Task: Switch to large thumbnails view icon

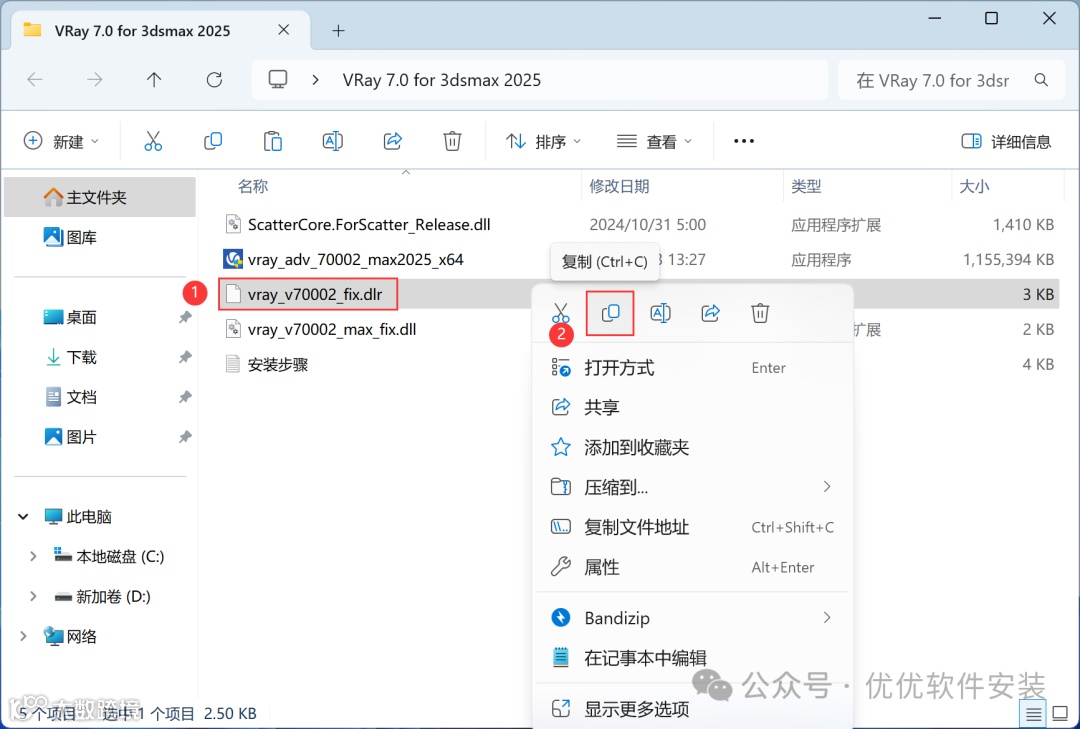Action: pos(1061,714)
